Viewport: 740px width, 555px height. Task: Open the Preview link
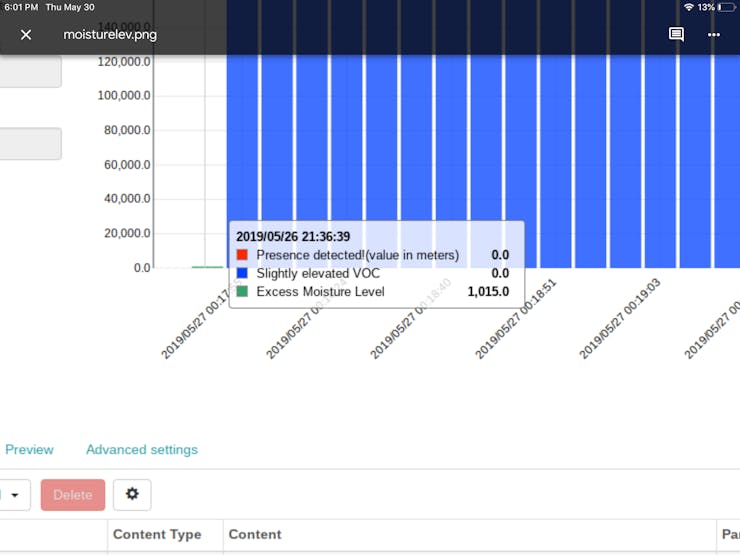tap(29, 450)
